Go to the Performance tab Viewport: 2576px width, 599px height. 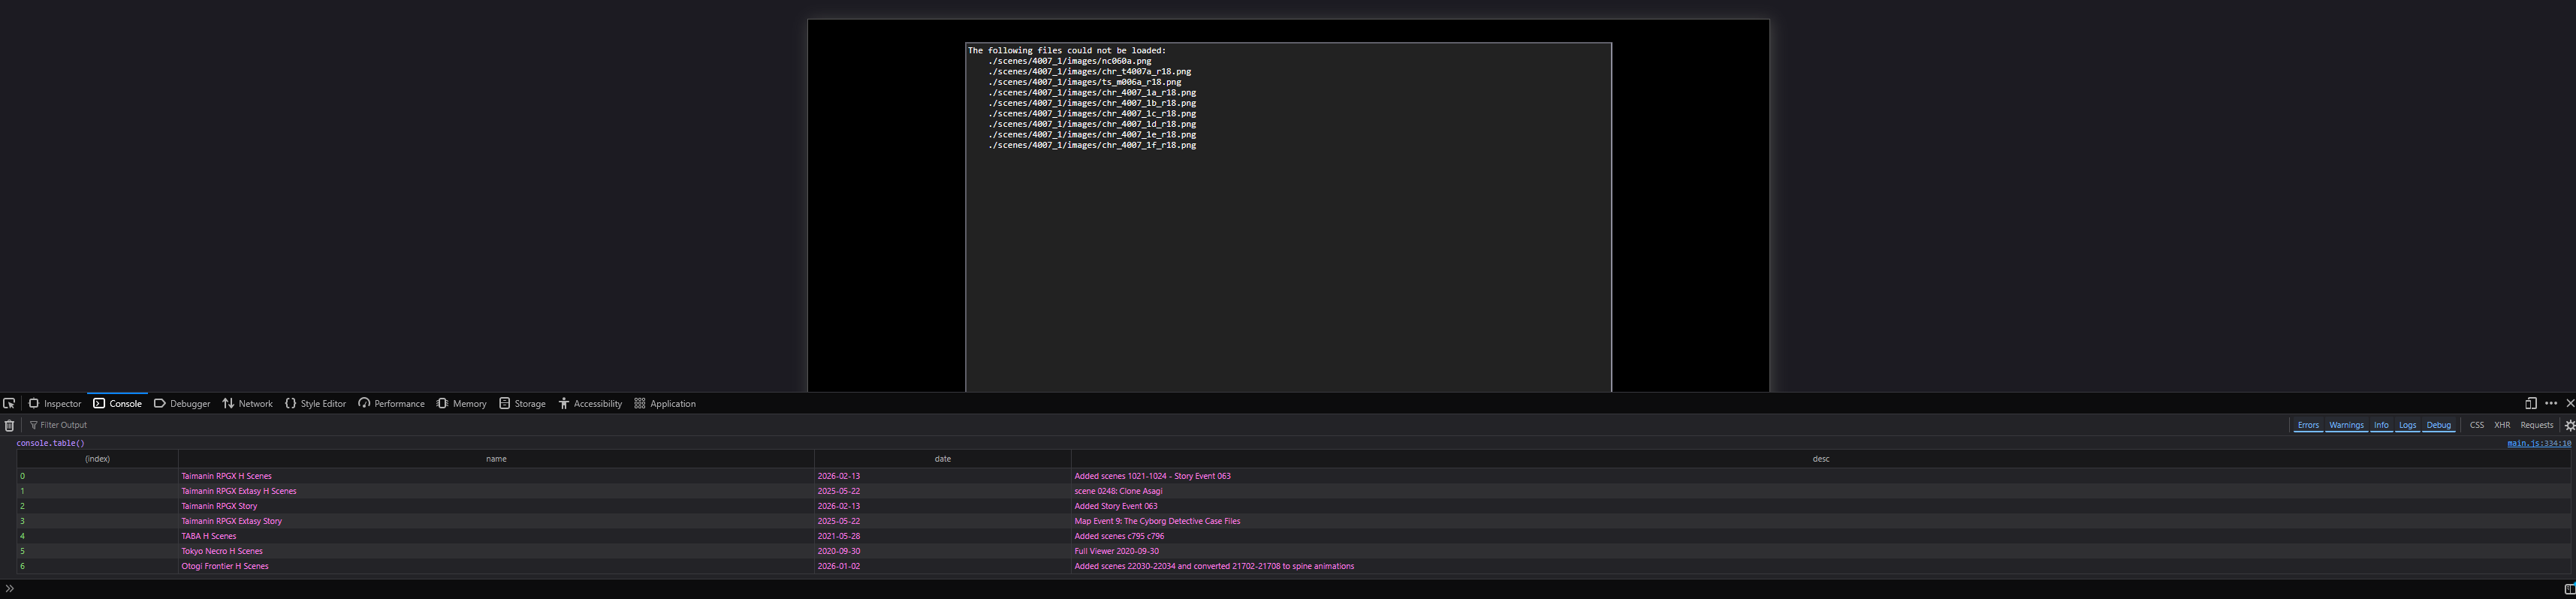click(x=392, y=404)
